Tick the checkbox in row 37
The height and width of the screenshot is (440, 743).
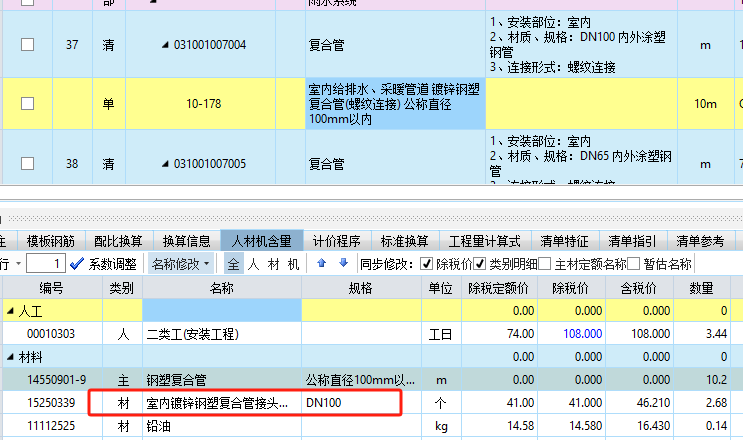pos(27,45)
